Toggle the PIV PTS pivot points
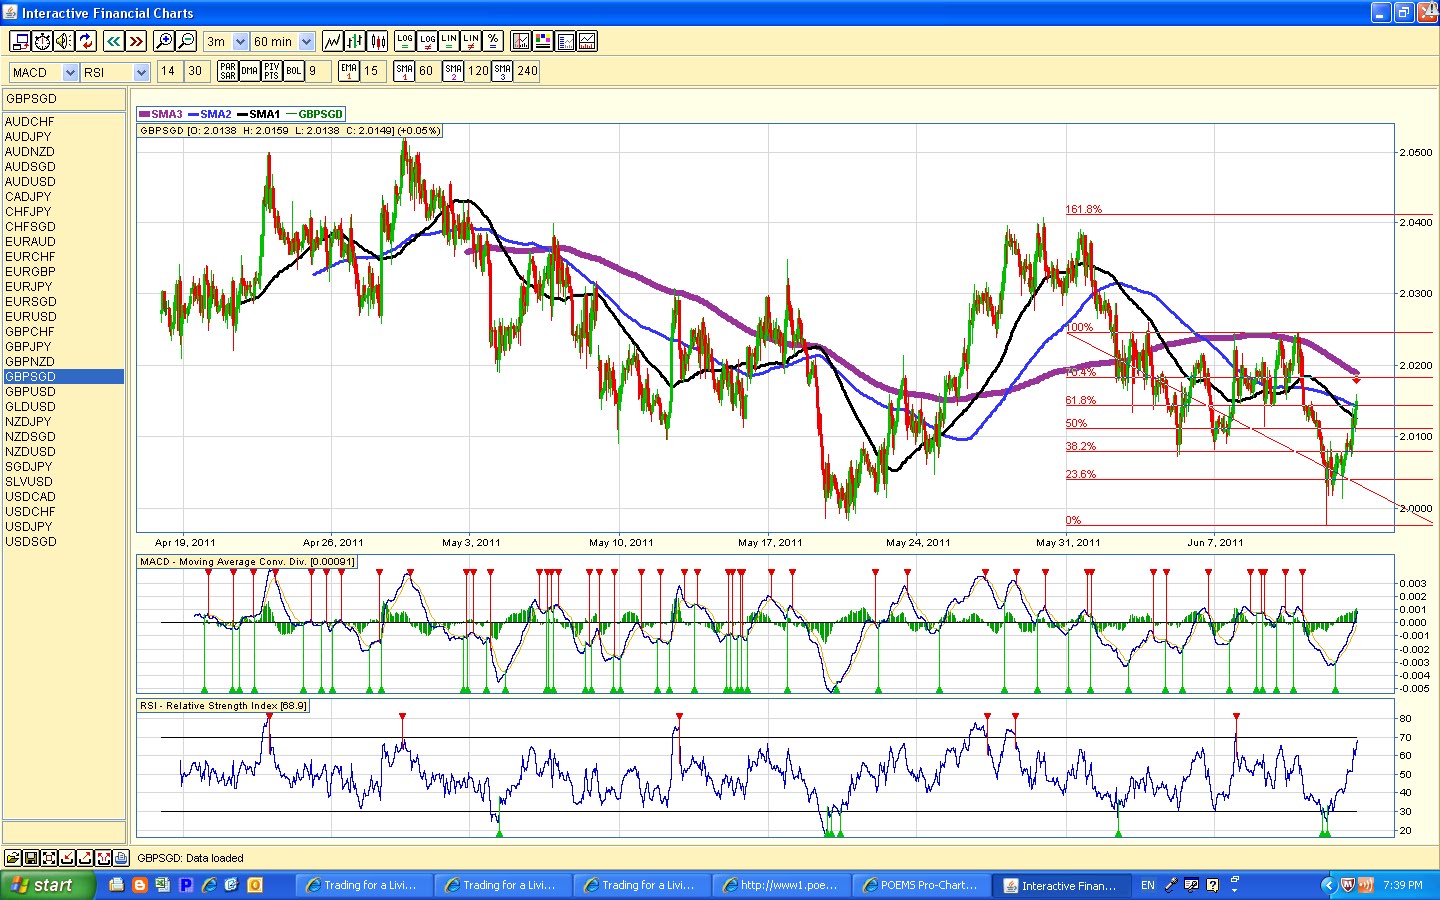The width and height of the screenshot is (1440, 900). [x=272, y=71]
